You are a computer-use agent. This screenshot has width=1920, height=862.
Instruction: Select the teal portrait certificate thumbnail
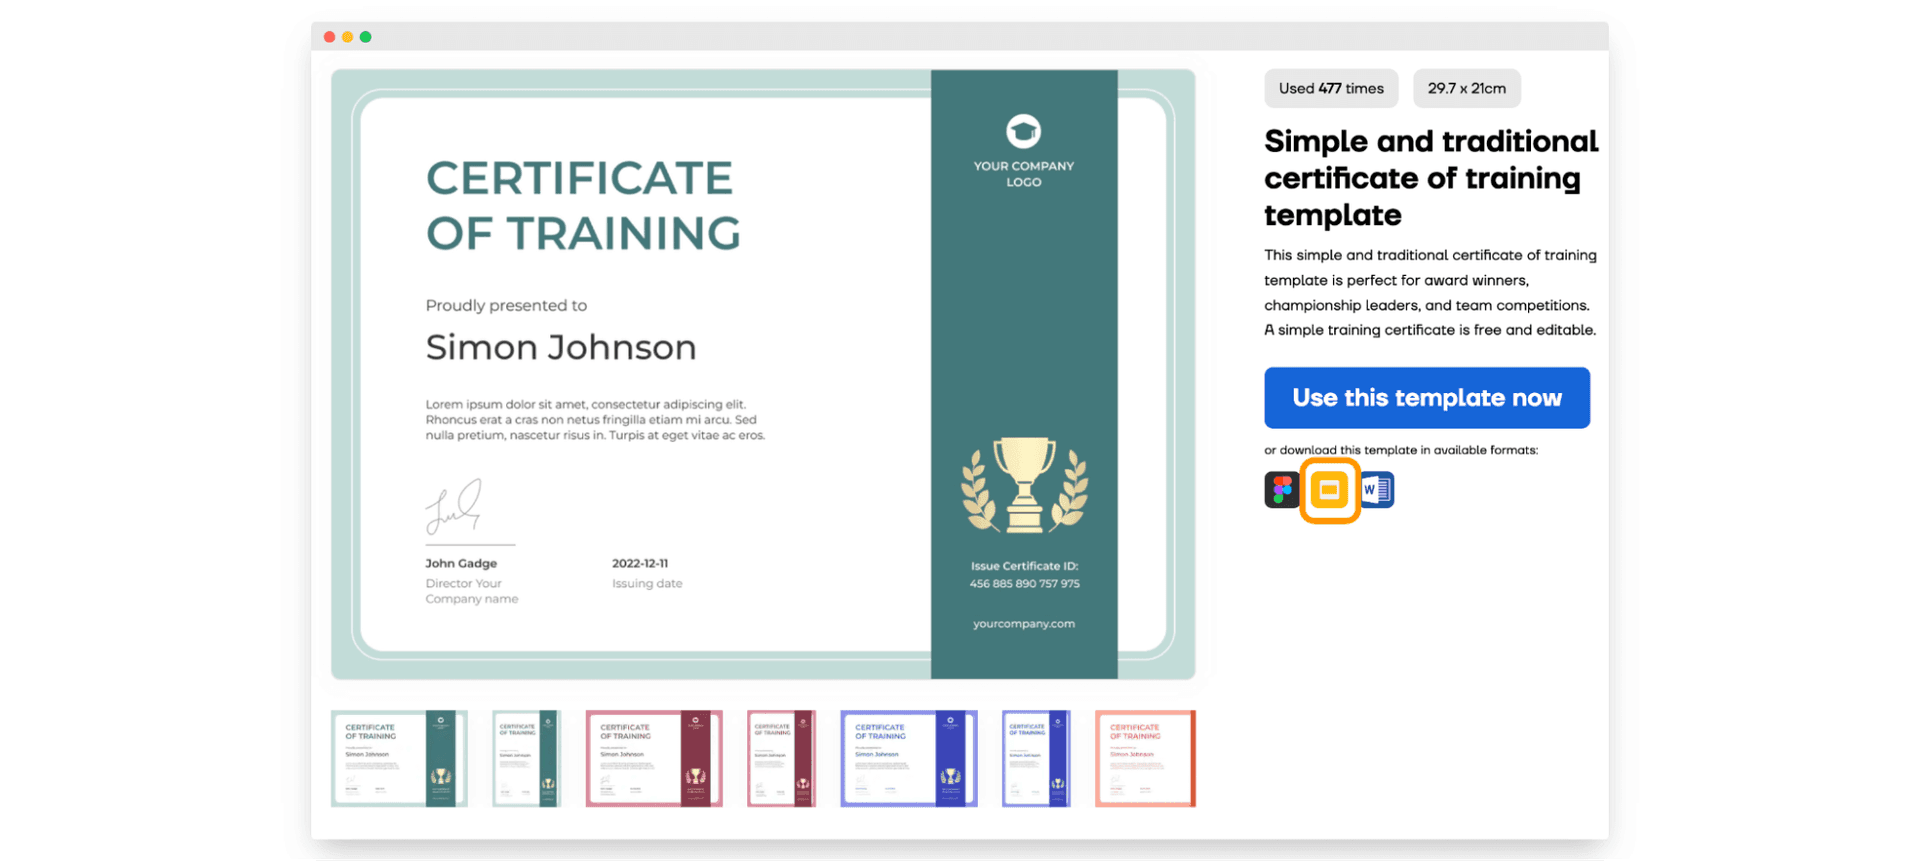tap(526, 759)
